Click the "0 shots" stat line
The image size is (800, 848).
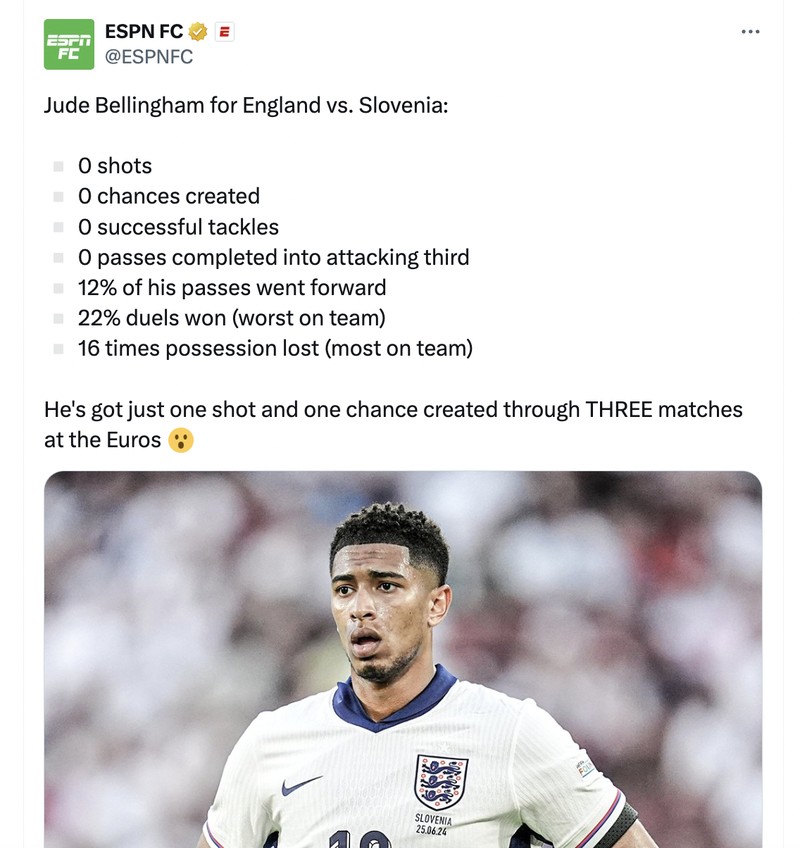point(115,166)
